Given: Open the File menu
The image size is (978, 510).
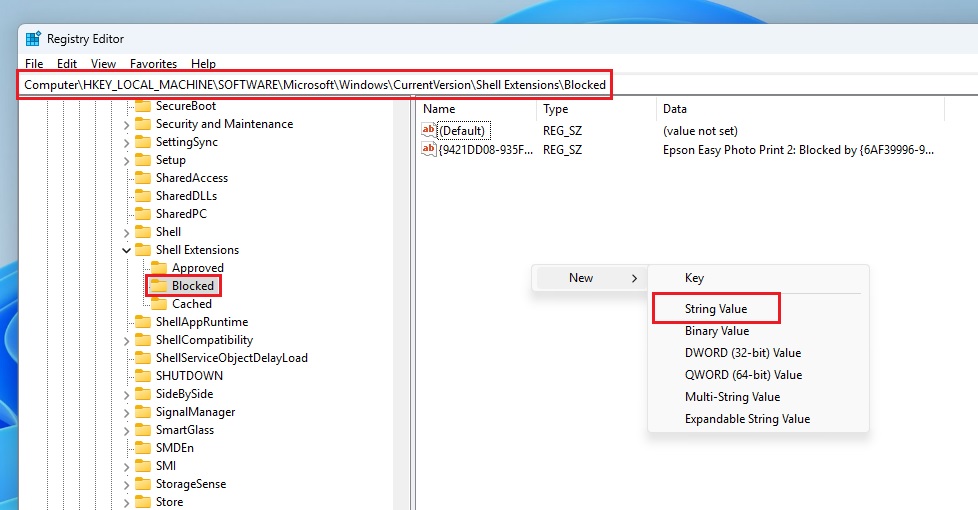Looking at the screenshot, I should tap(34, 64).
